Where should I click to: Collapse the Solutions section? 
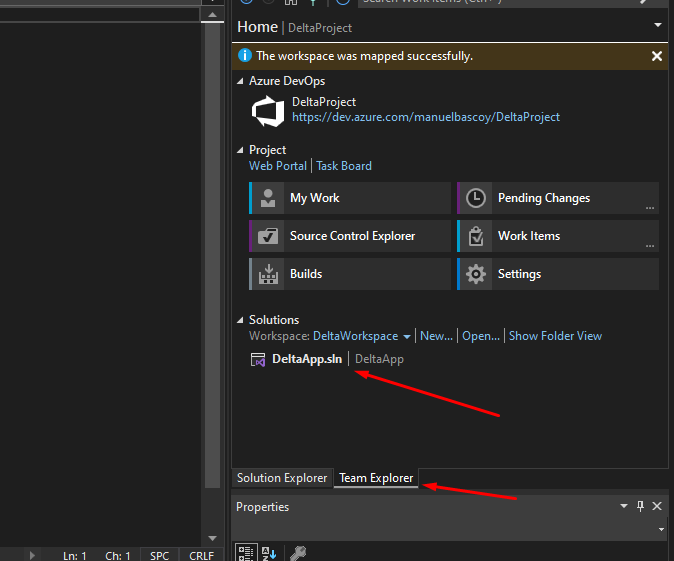(240, 320)
